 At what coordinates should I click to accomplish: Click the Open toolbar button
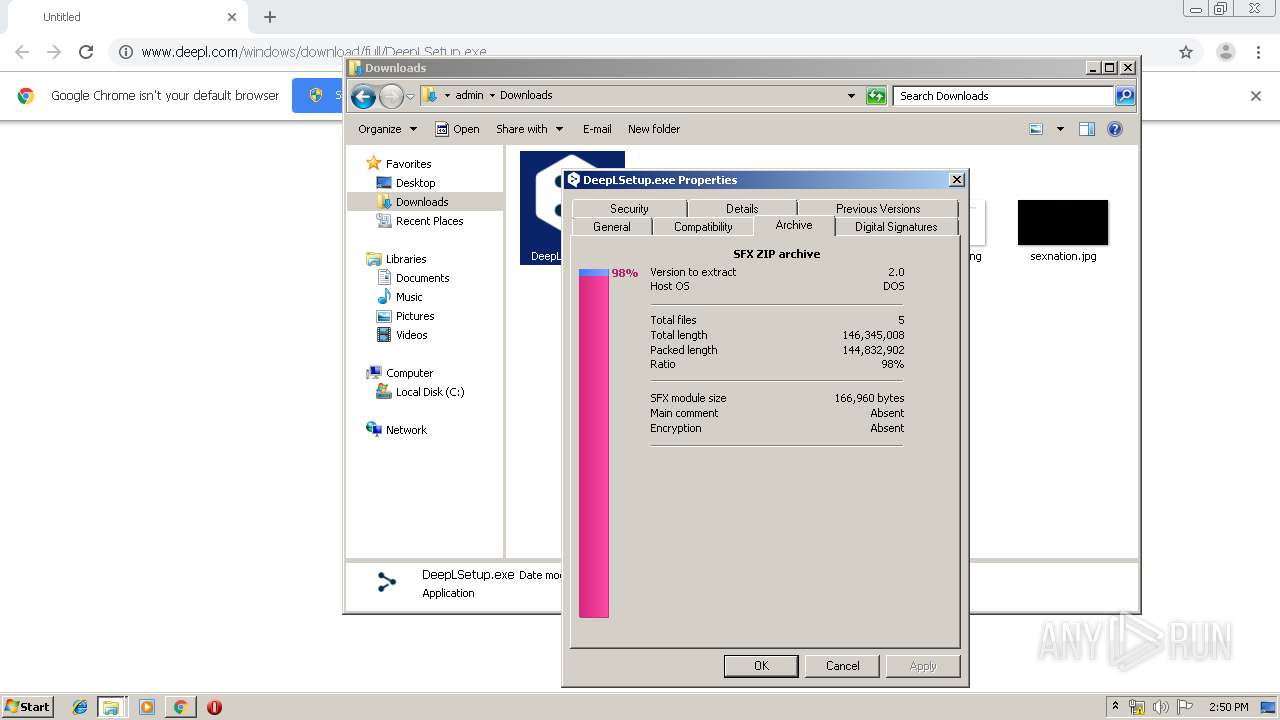(457, 129)
